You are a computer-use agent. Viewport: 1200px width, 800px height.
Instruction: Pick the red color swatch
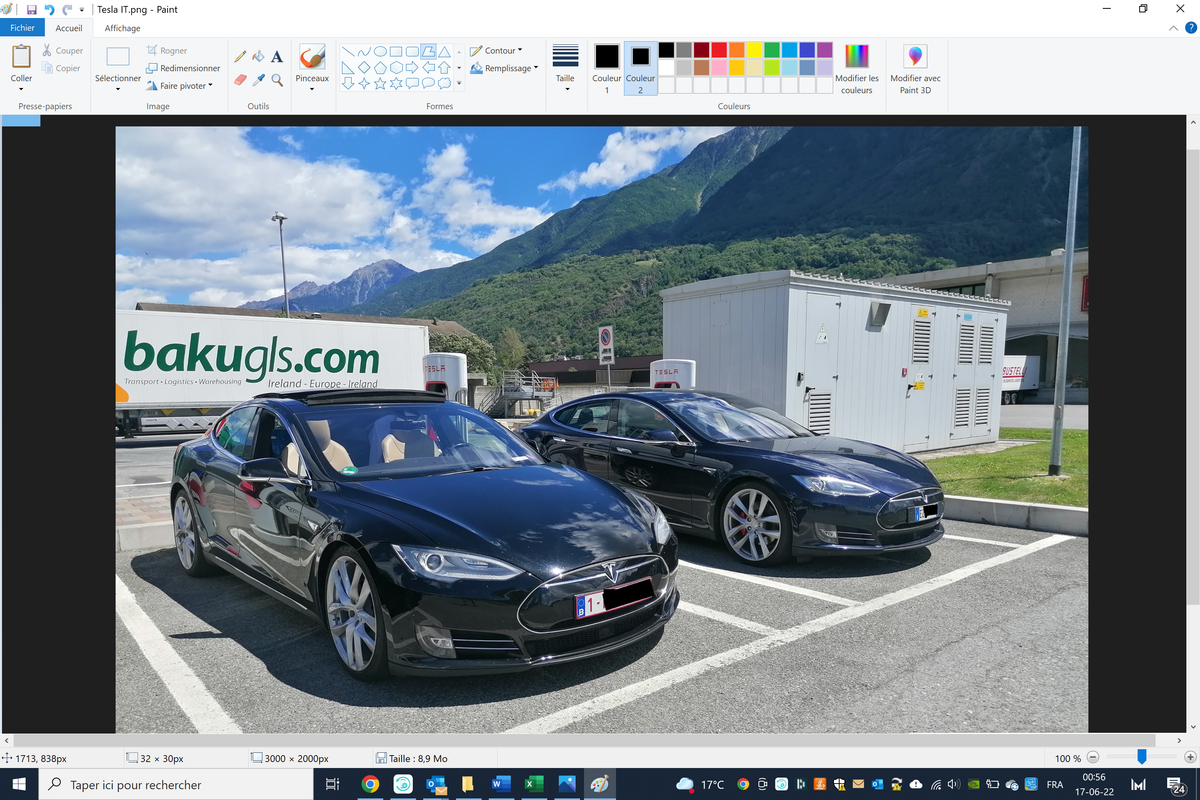(719, 50)
